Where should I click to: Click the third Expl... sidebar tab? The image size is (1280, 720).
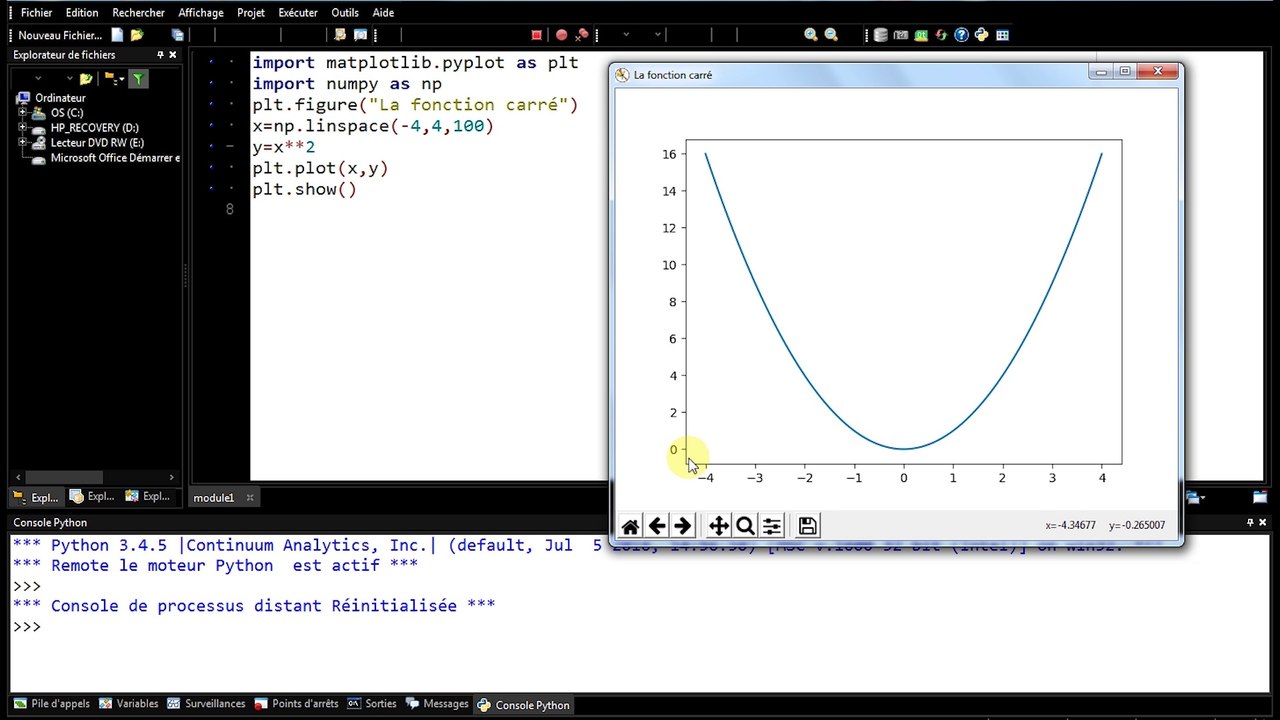point(148,496)
